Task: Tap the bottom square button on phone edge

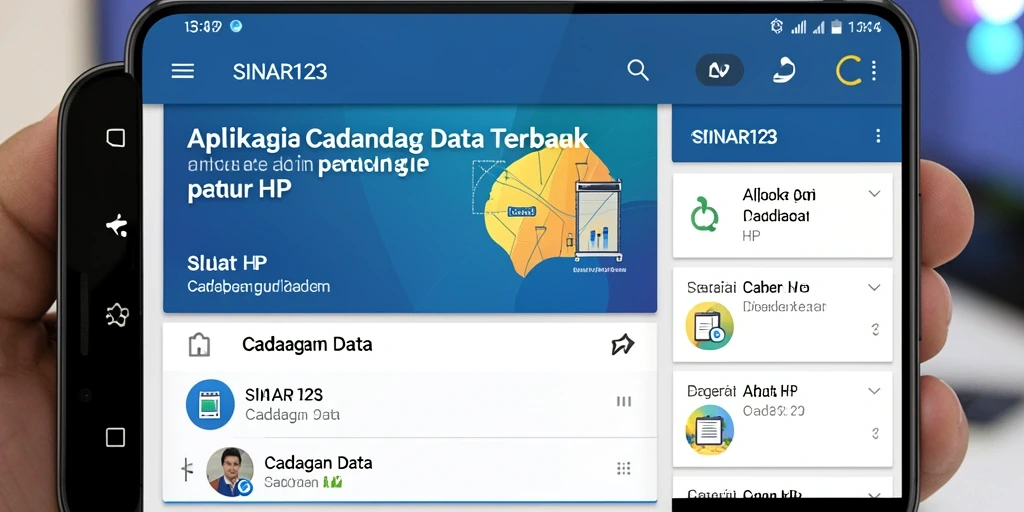Action: [116, 437]
